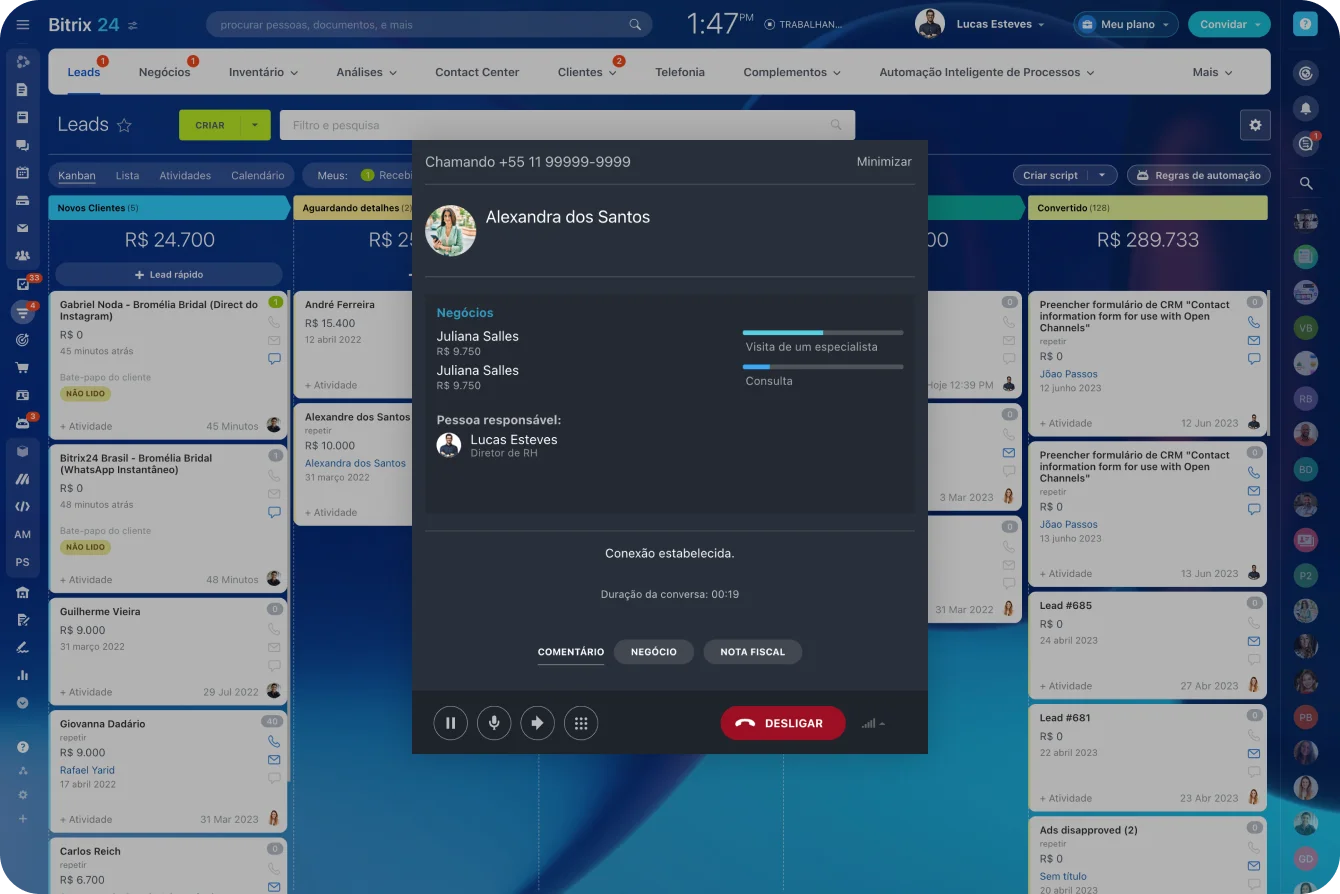The width and height of the screenshot is (1340, 894).
Task: Select the Nota Fiscal tab
Action: click(752, 652)
